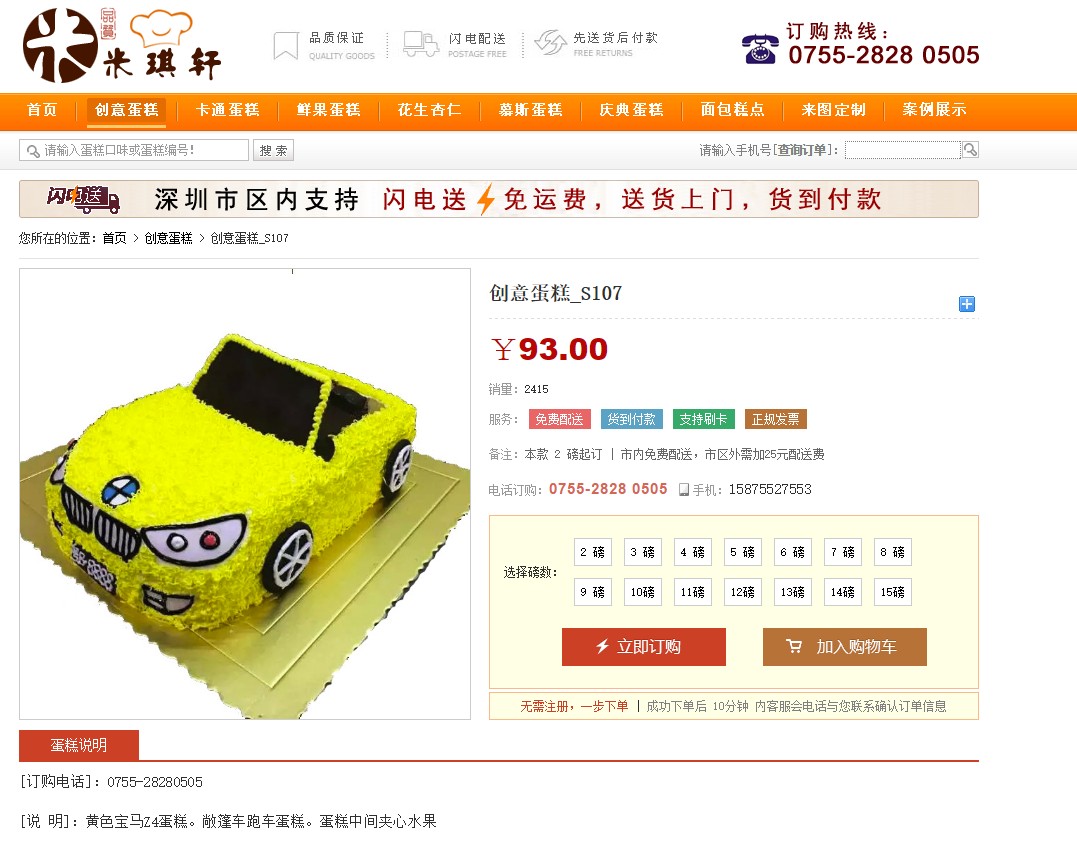Click the 立即订购 button

(x=644, y=647)
